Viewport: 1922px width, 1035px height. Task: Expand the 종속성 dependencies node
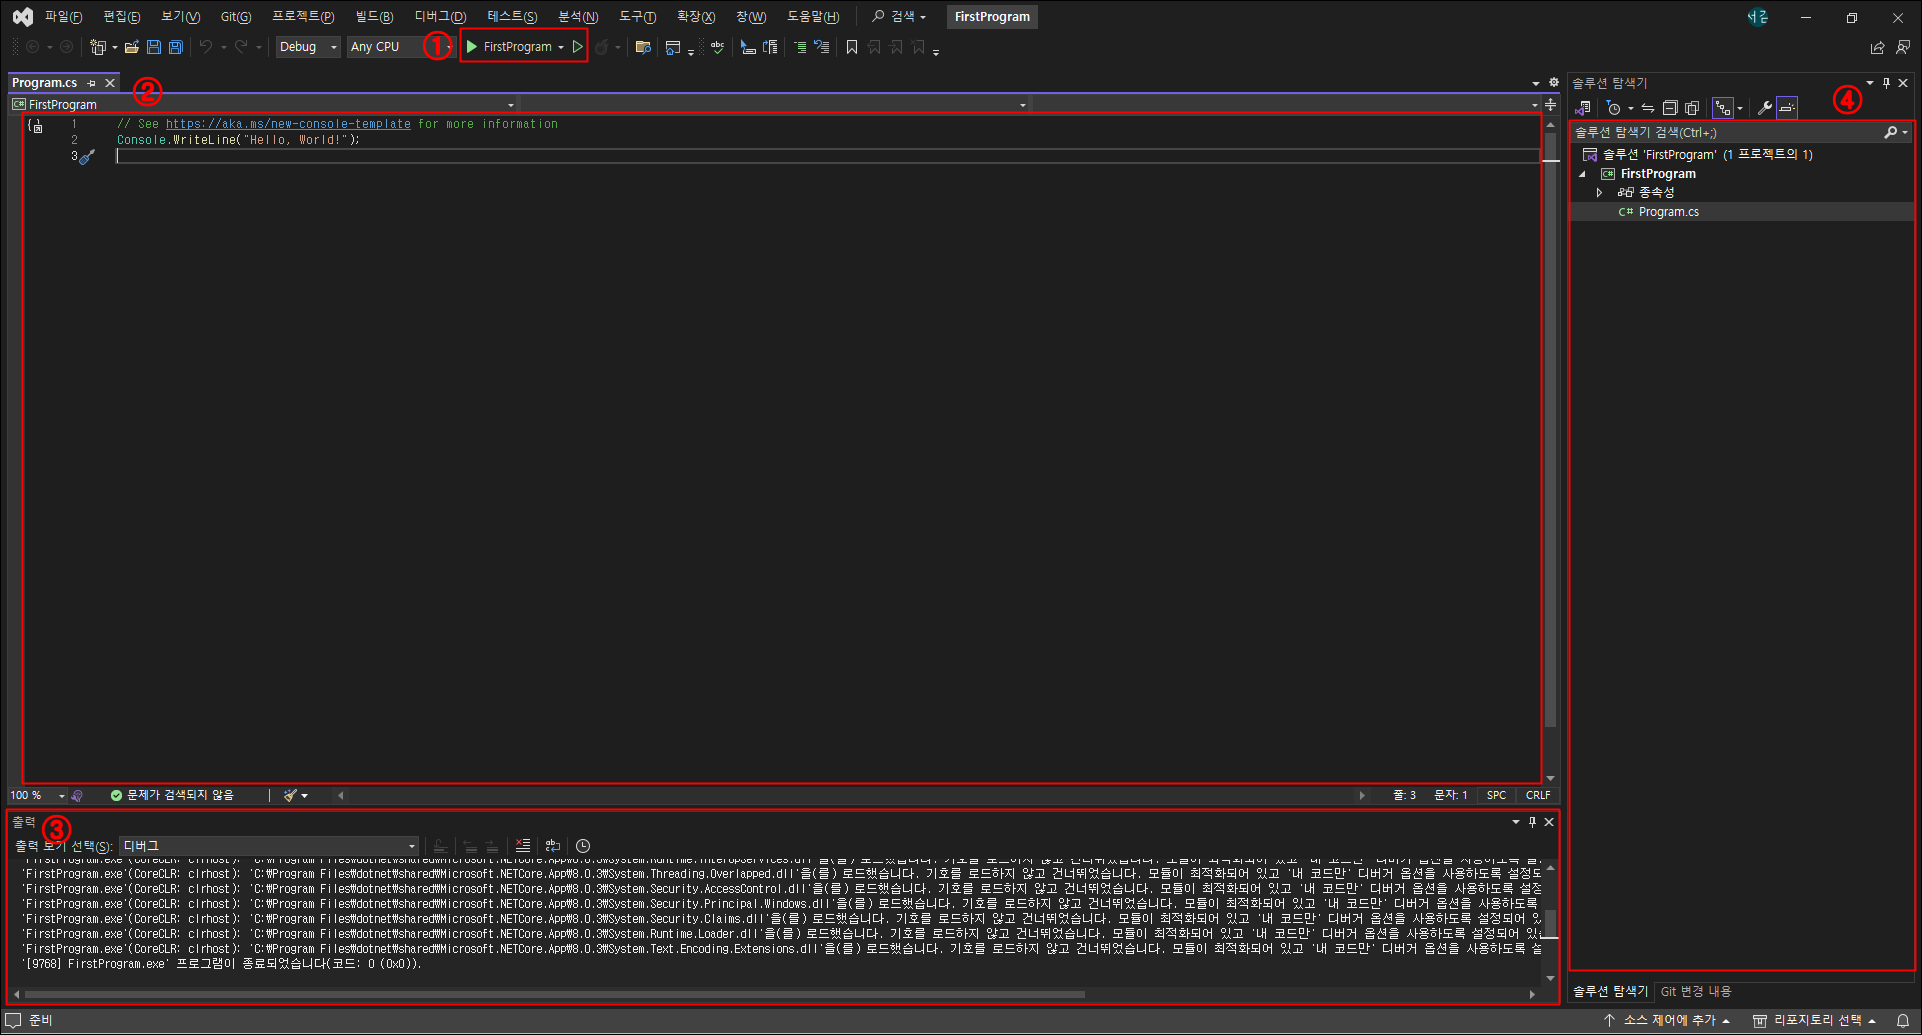(x=1599, y=192)
